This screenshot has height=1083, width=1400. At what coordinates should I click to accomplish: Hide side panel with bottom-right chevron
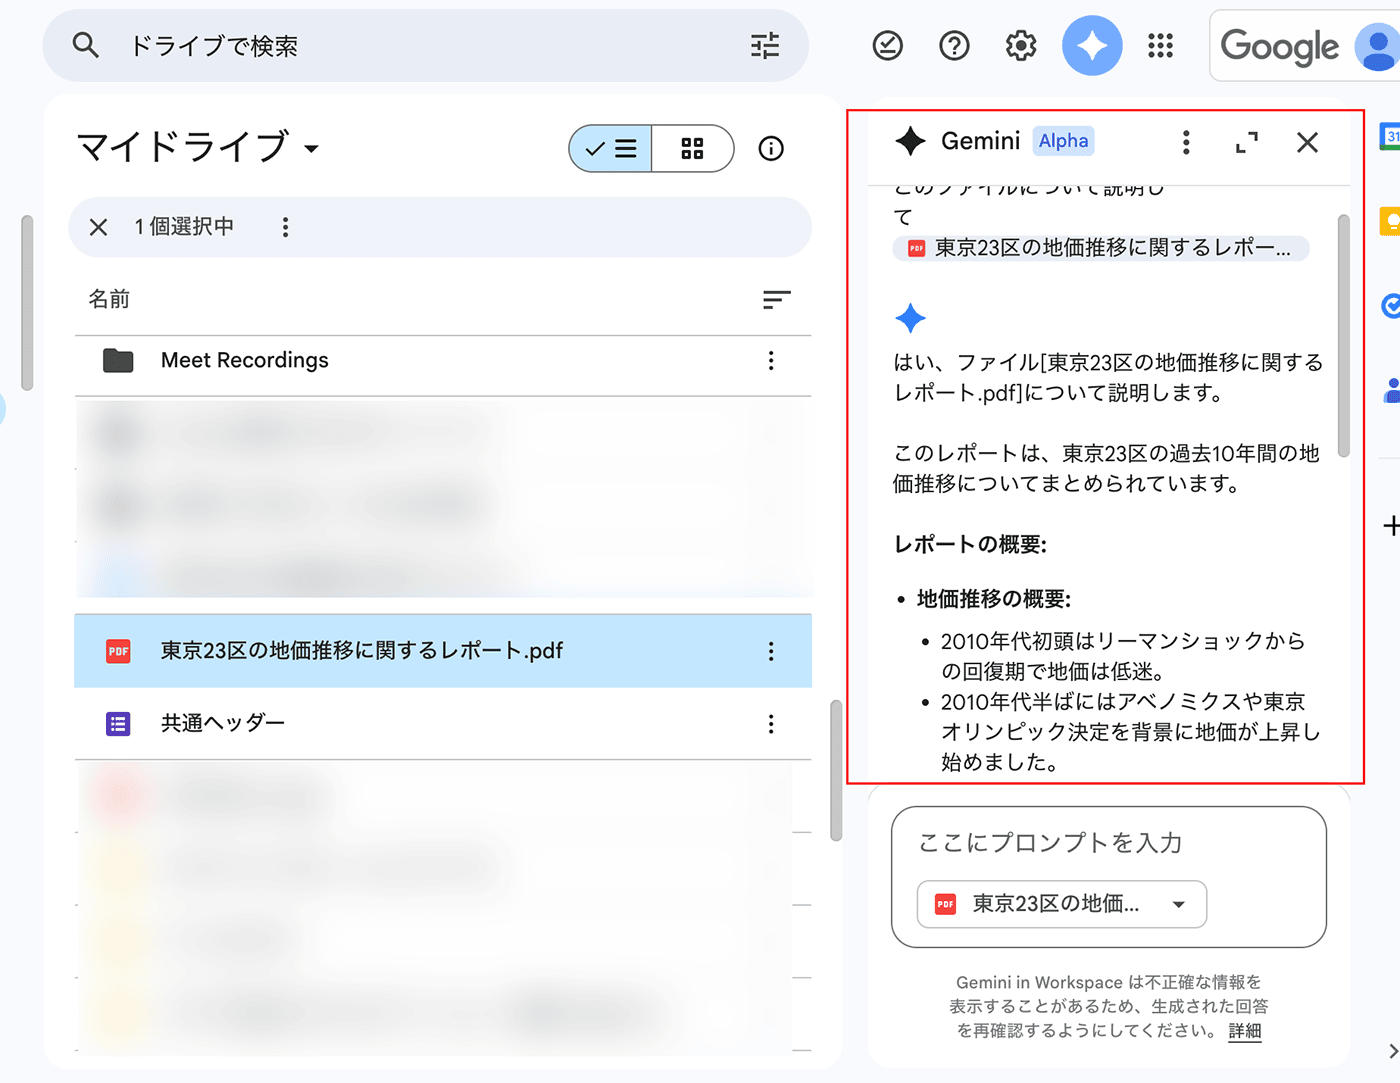point(1393,1051)
